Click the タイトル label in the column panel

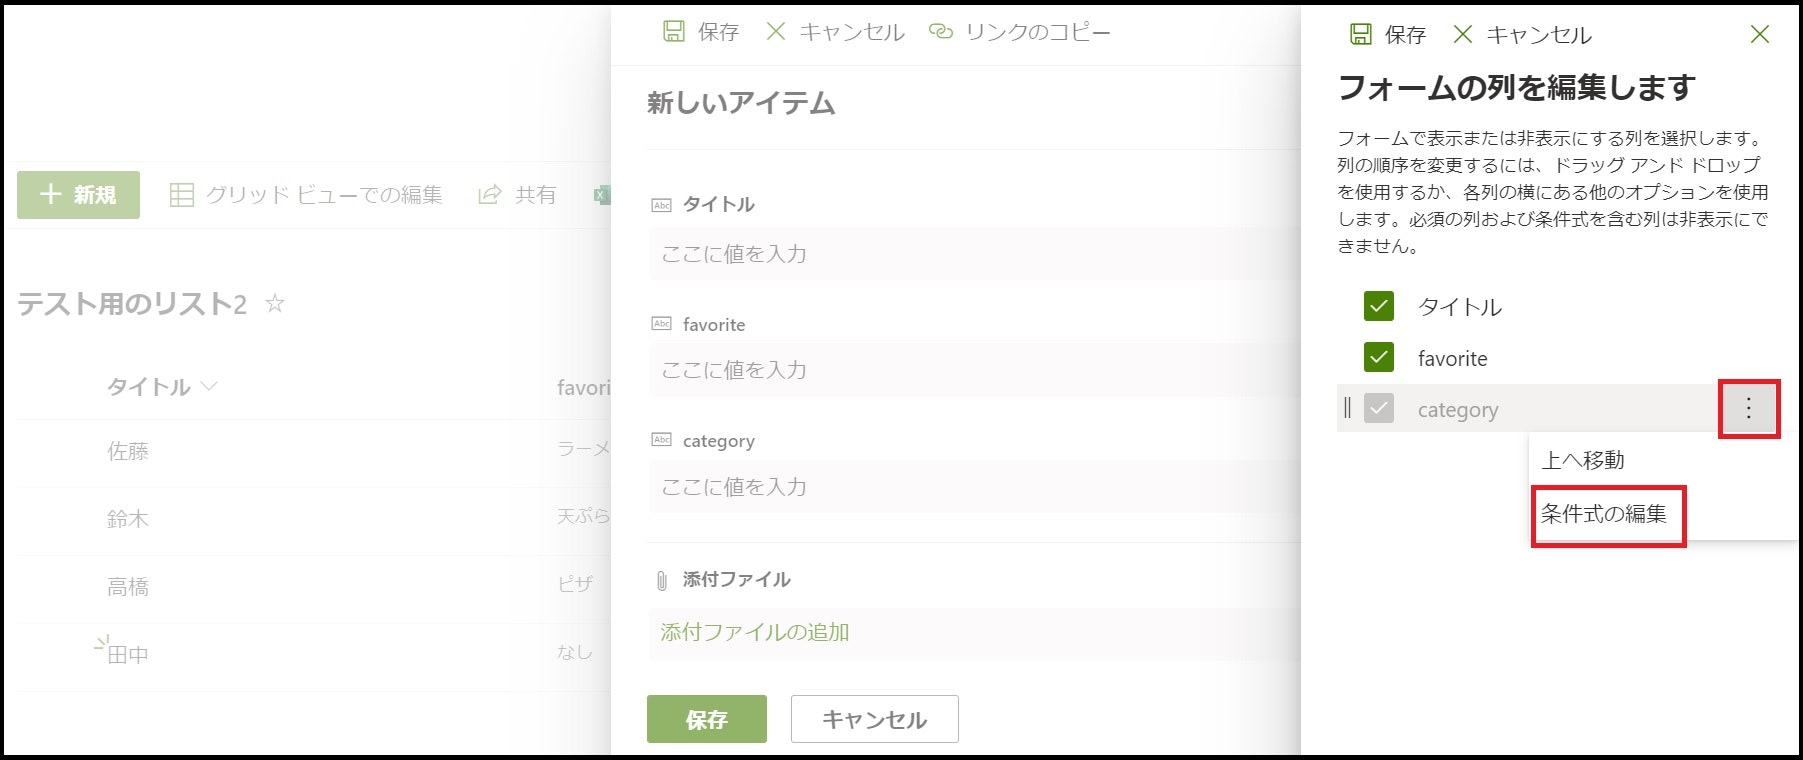point(1460,307)
